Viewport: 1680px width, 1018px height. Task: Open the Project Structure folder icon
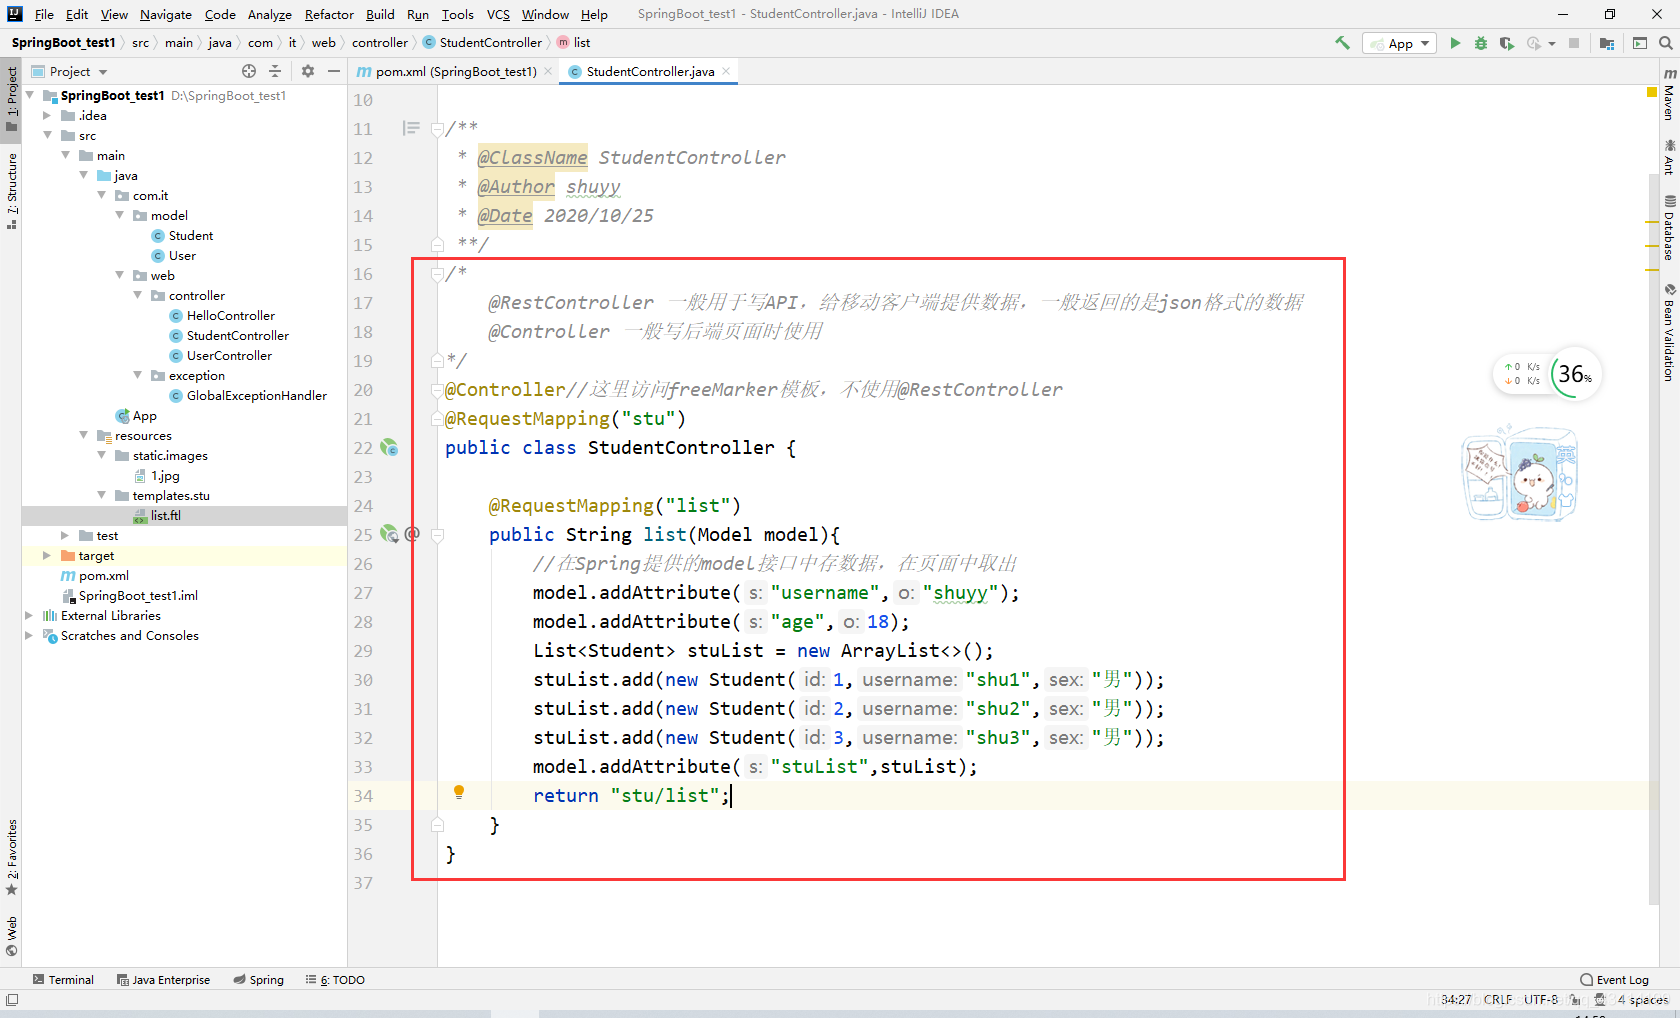click(1607, 43)
